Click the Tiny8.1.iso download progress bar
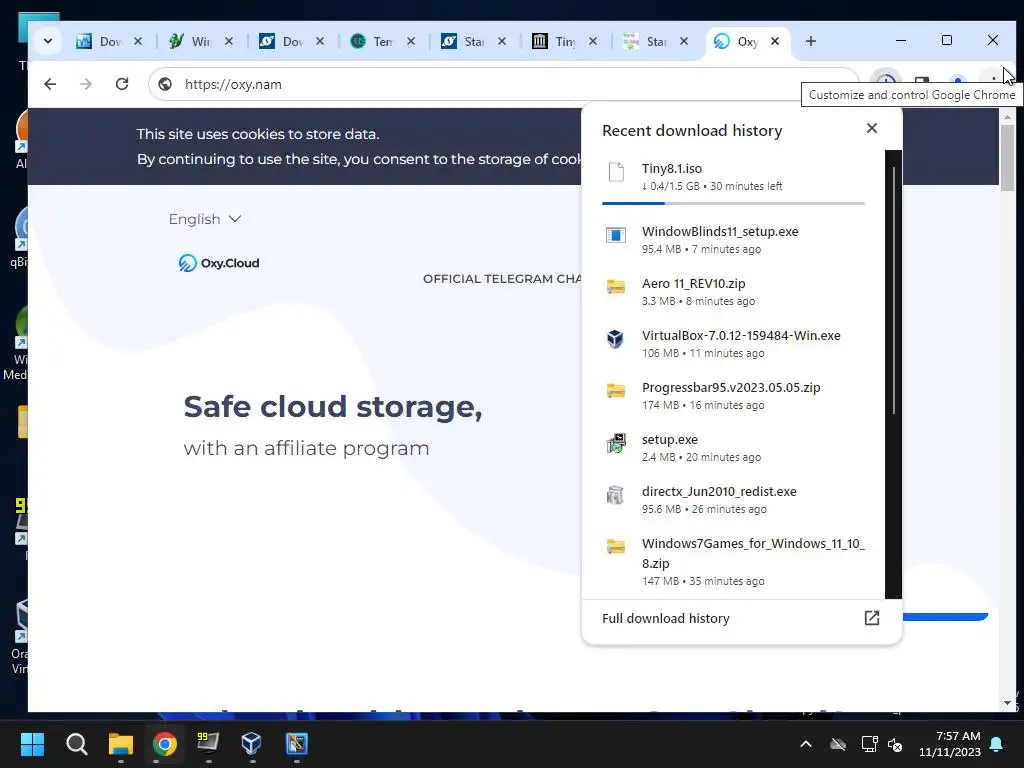The width and height of the screenshot is (1024, 768). [x=733, y=204]
